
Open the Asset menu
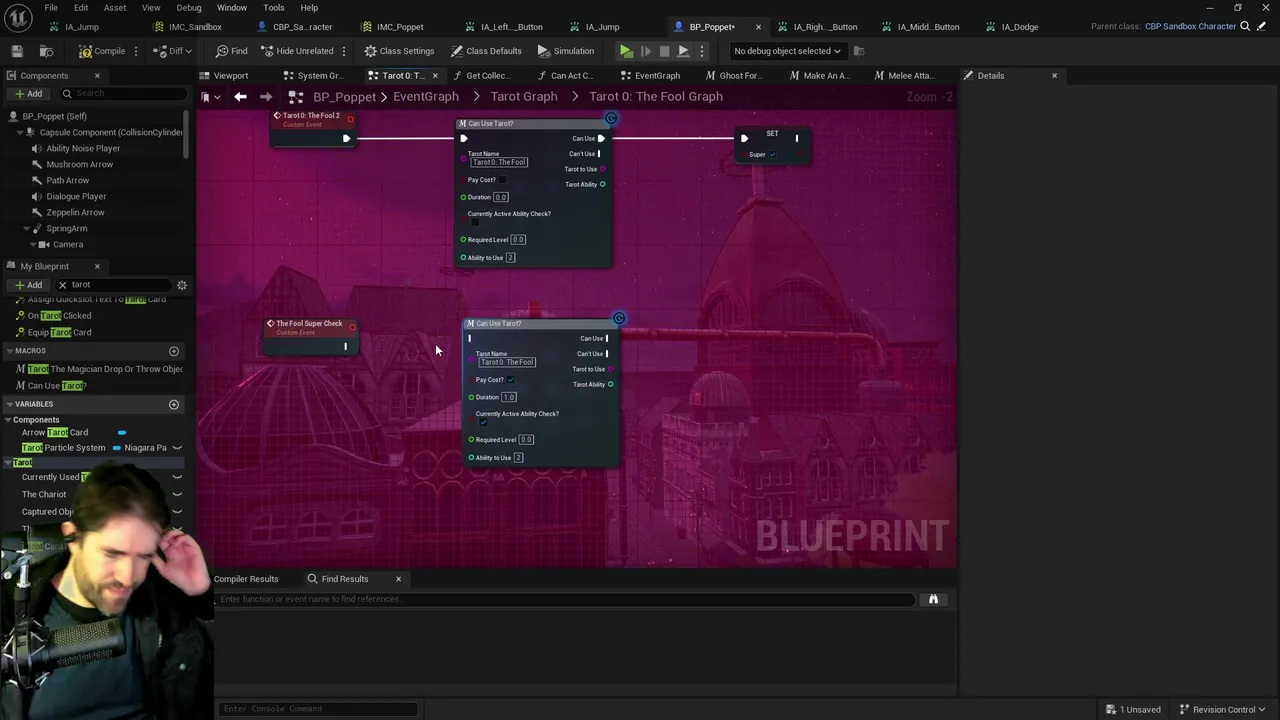coord(115,8)
